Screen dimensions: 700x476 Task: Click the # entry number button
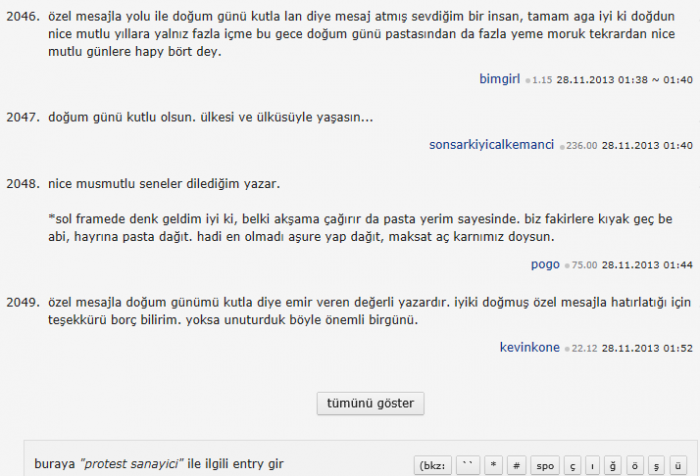coord(517,466)
